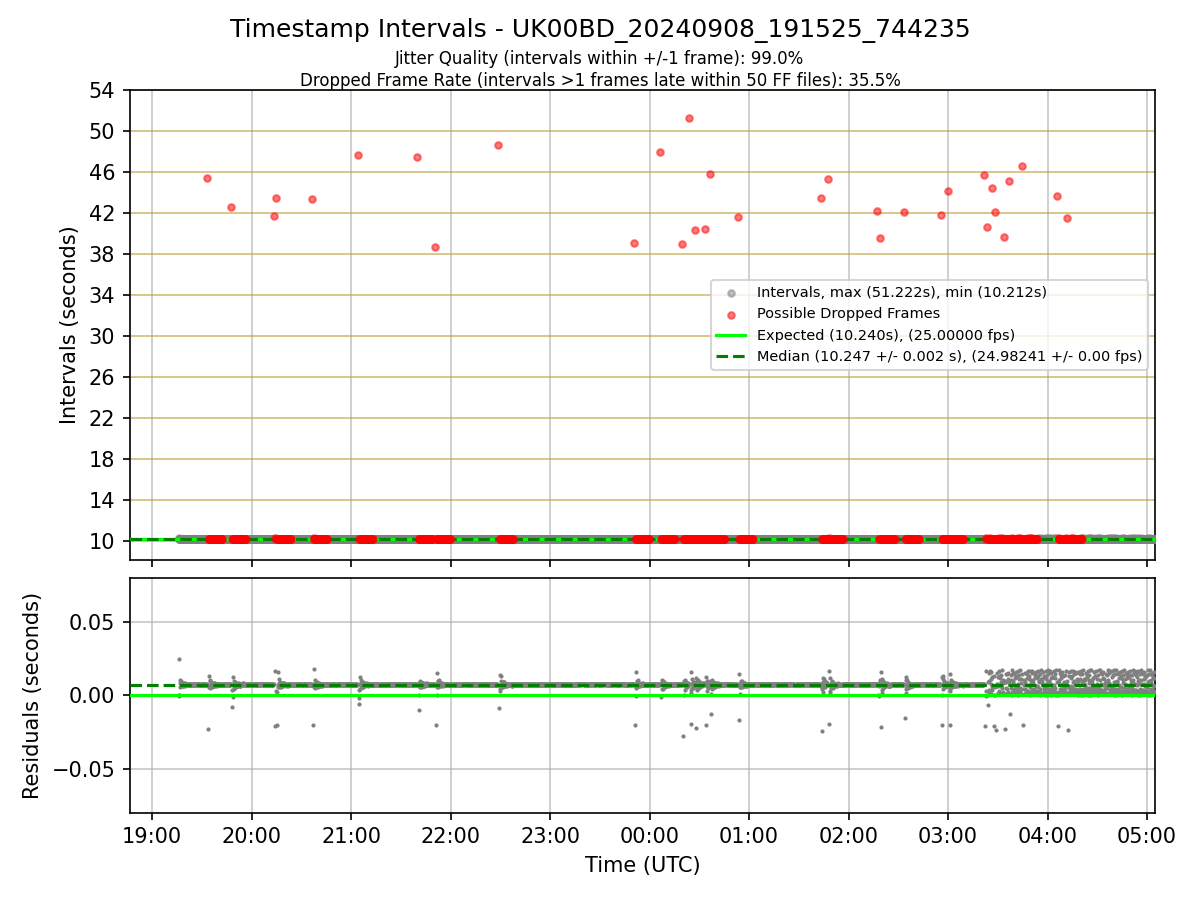Click the 'Time (UTC)' x-axis label
This screenshot has height=900, width=1200.
coord(642,865)
